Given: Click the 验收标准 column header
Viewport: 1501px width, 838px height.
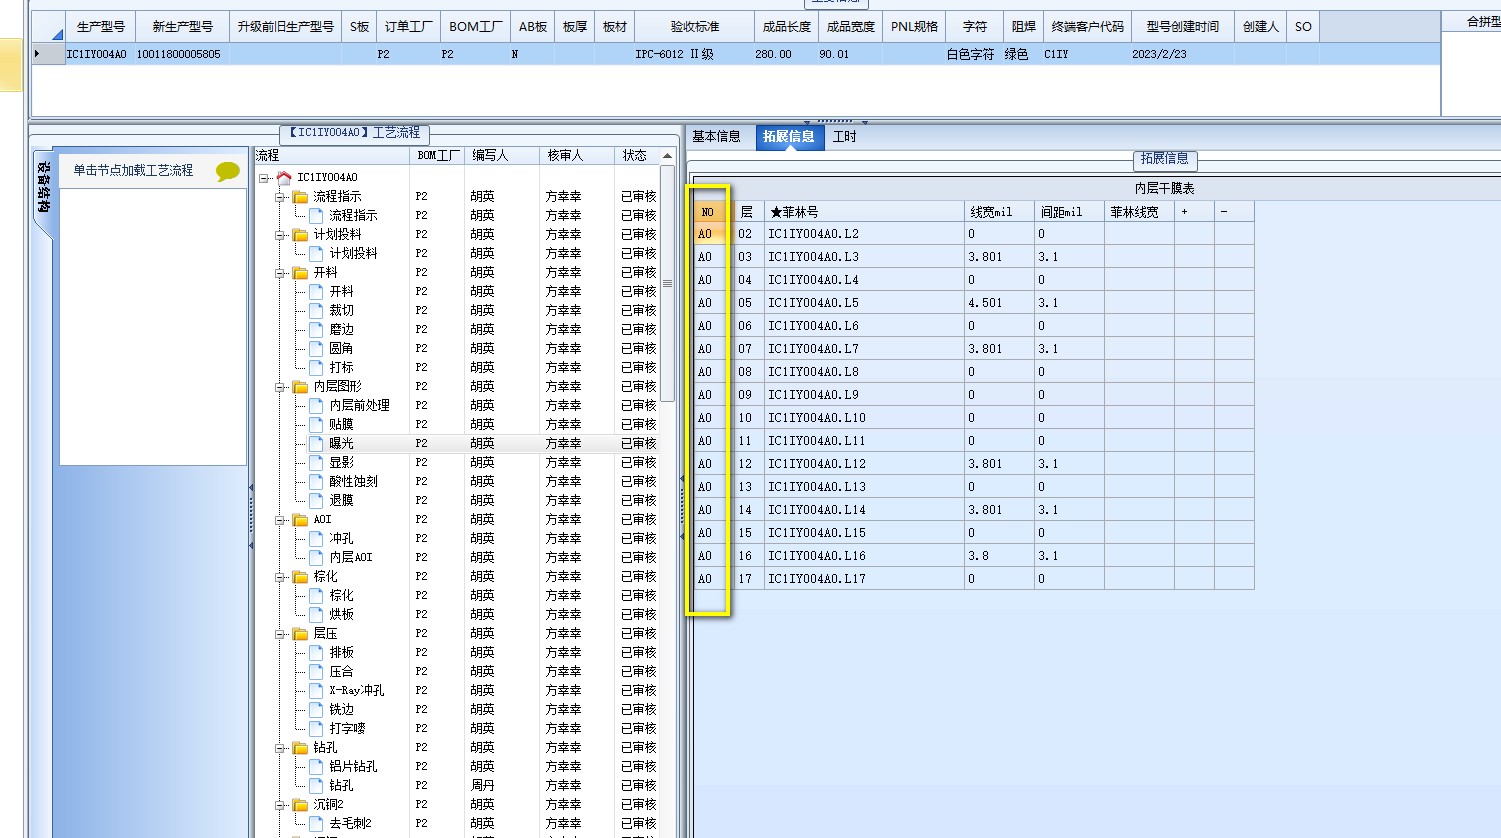Looking at the screenshot, I should coord(694,27).
